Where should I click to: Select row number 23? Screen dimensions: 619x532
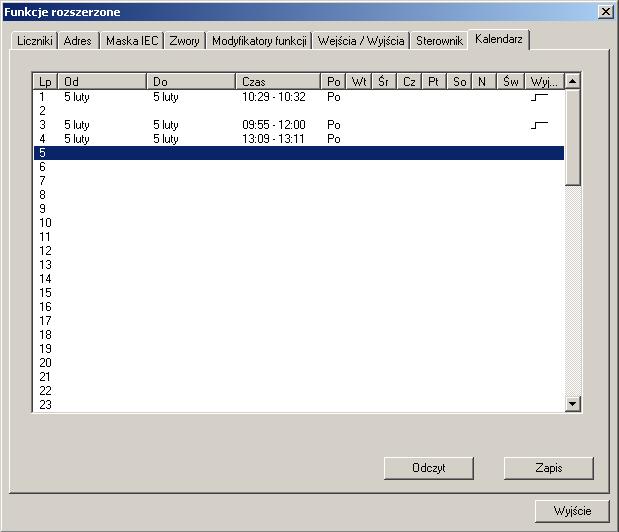click(299, 405)
